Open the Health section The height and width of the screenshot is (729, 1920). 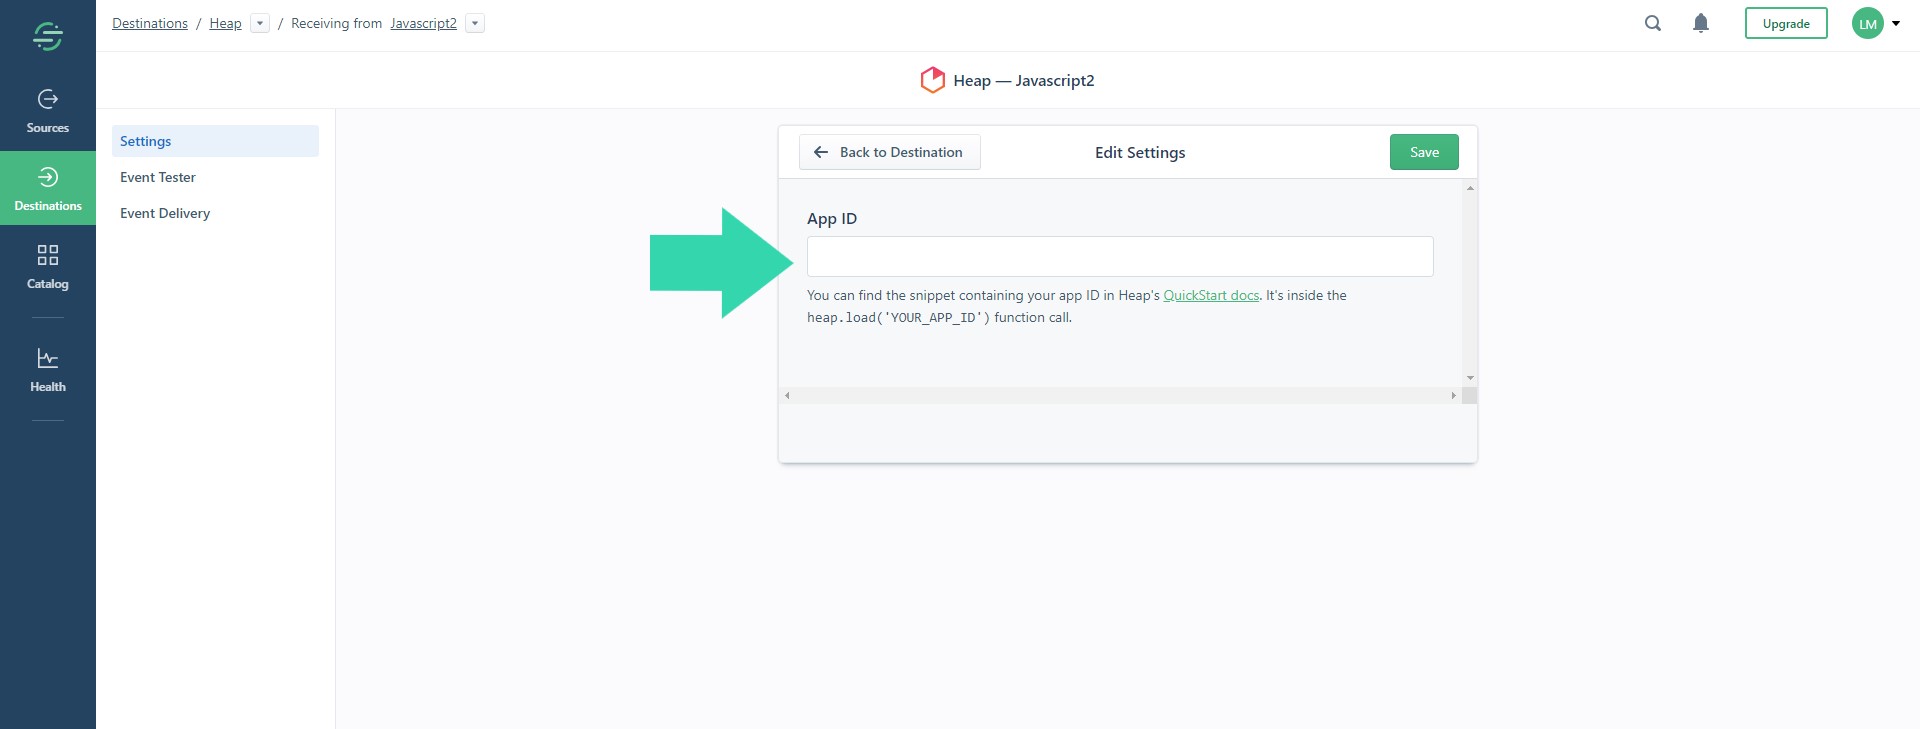pyautogui.click(x=48, y=370)
